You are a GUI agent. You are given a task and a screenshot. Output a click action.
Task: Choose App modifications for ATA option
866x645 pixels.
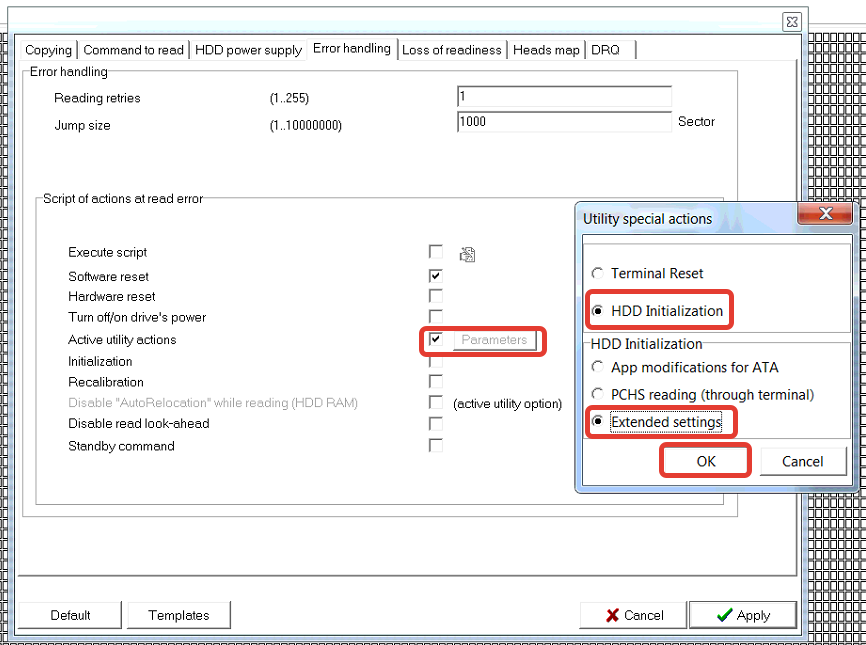[x=598, y=367]
